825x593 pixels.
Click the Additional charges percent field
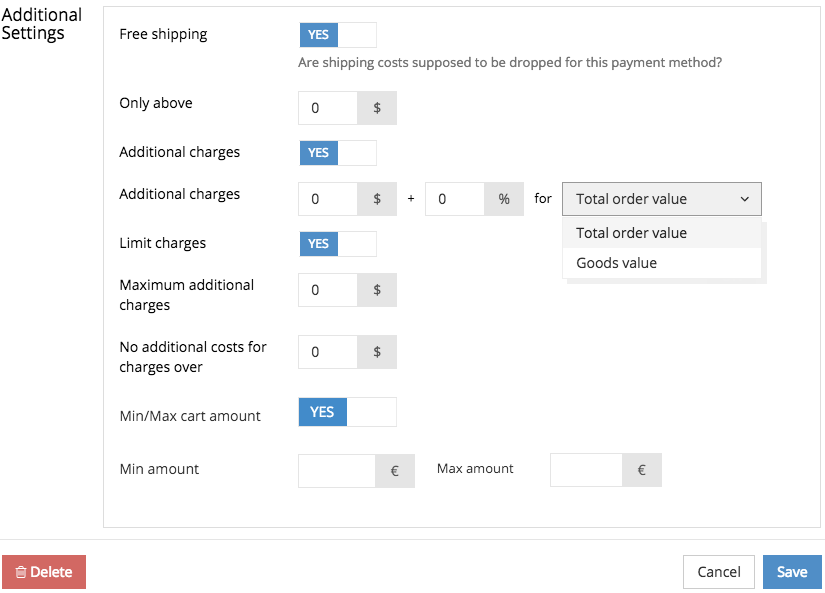(455, 199)
